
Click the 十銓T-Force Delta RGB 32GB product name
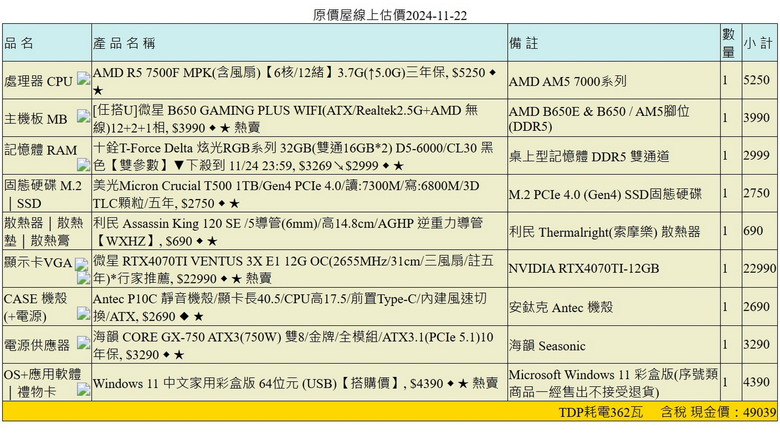click(x=293, y=157)
